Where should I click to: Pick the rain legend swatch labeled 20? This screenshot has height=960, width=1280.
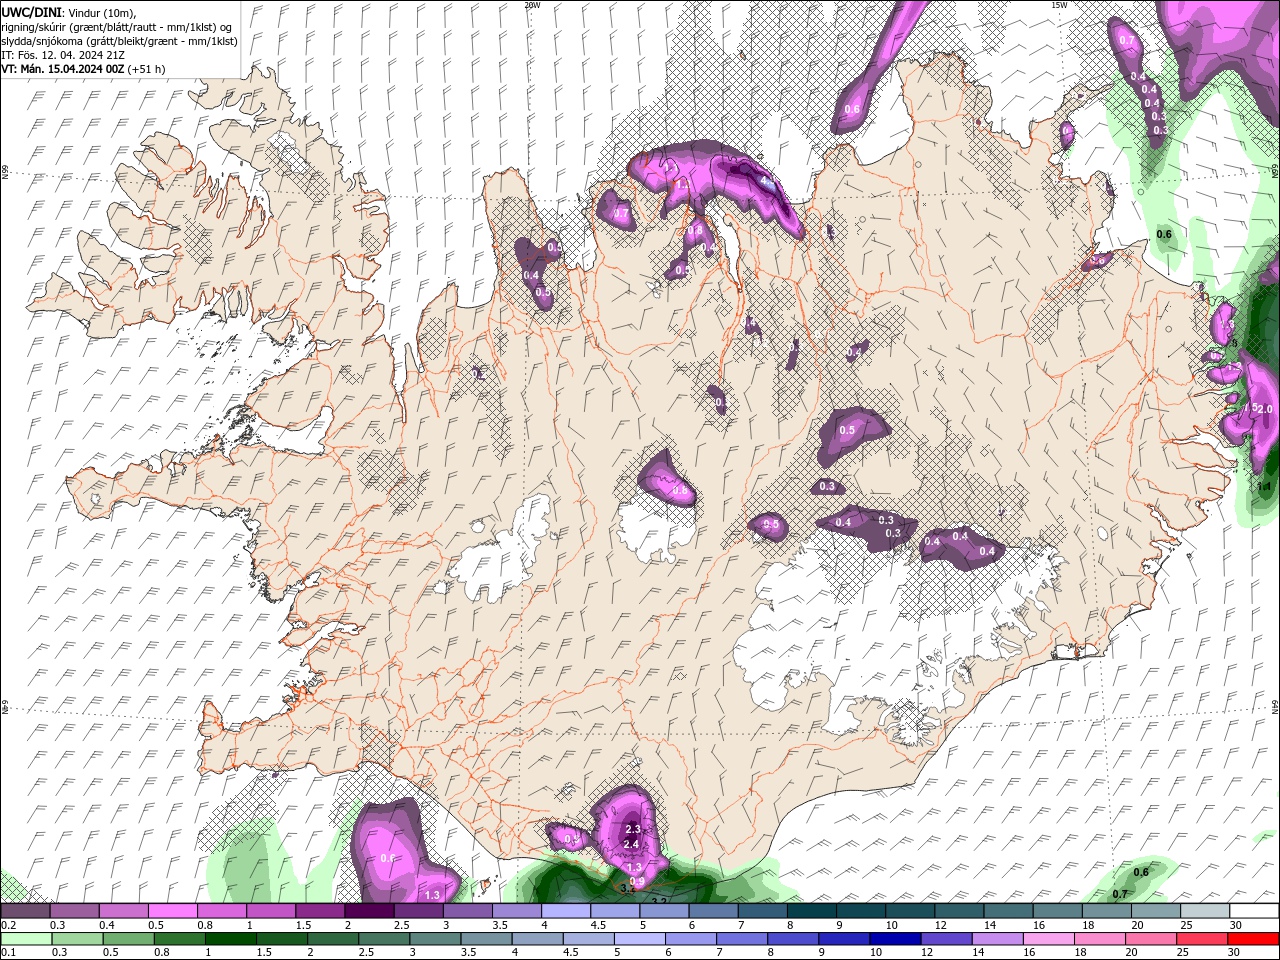tap(1151, 939)
